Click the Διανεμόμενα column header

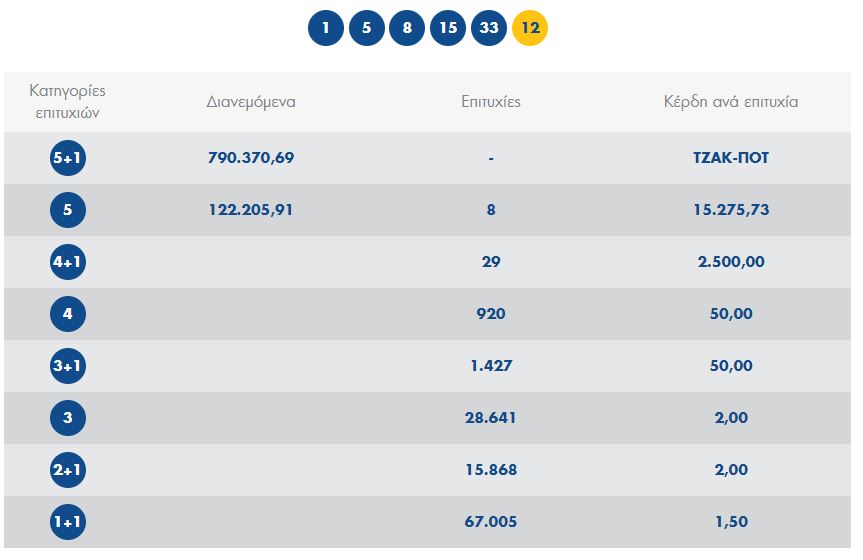tap(251, 102)
